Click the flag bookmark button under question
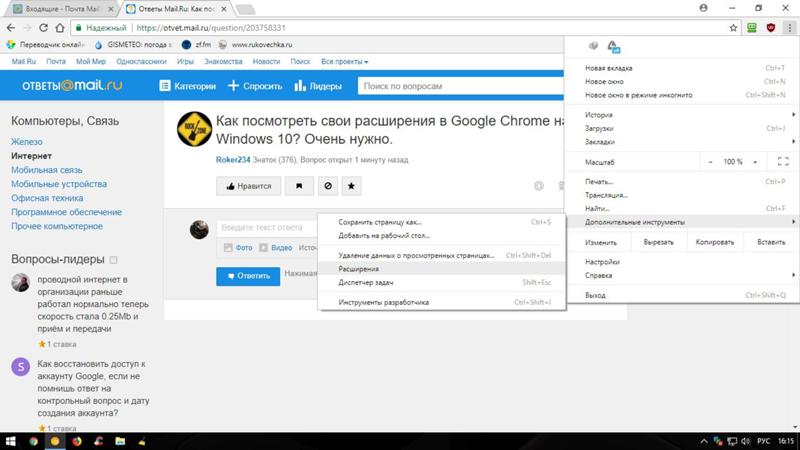 coord(299,186)
